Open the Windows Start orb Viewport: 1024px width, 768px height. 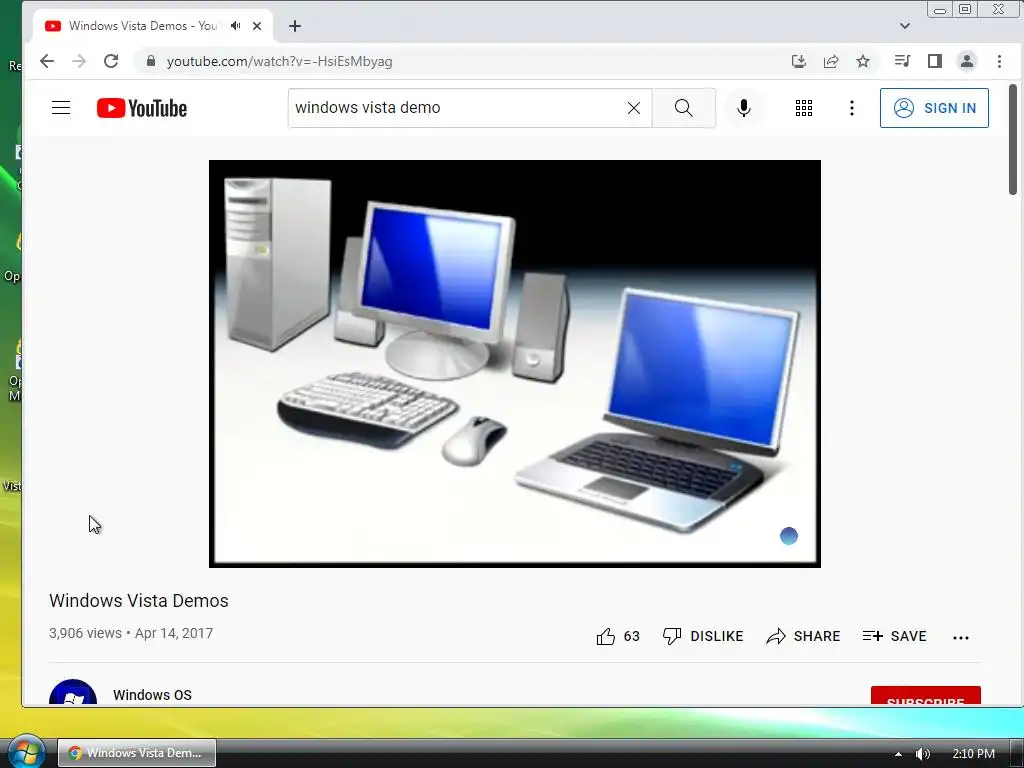point(25,752)
